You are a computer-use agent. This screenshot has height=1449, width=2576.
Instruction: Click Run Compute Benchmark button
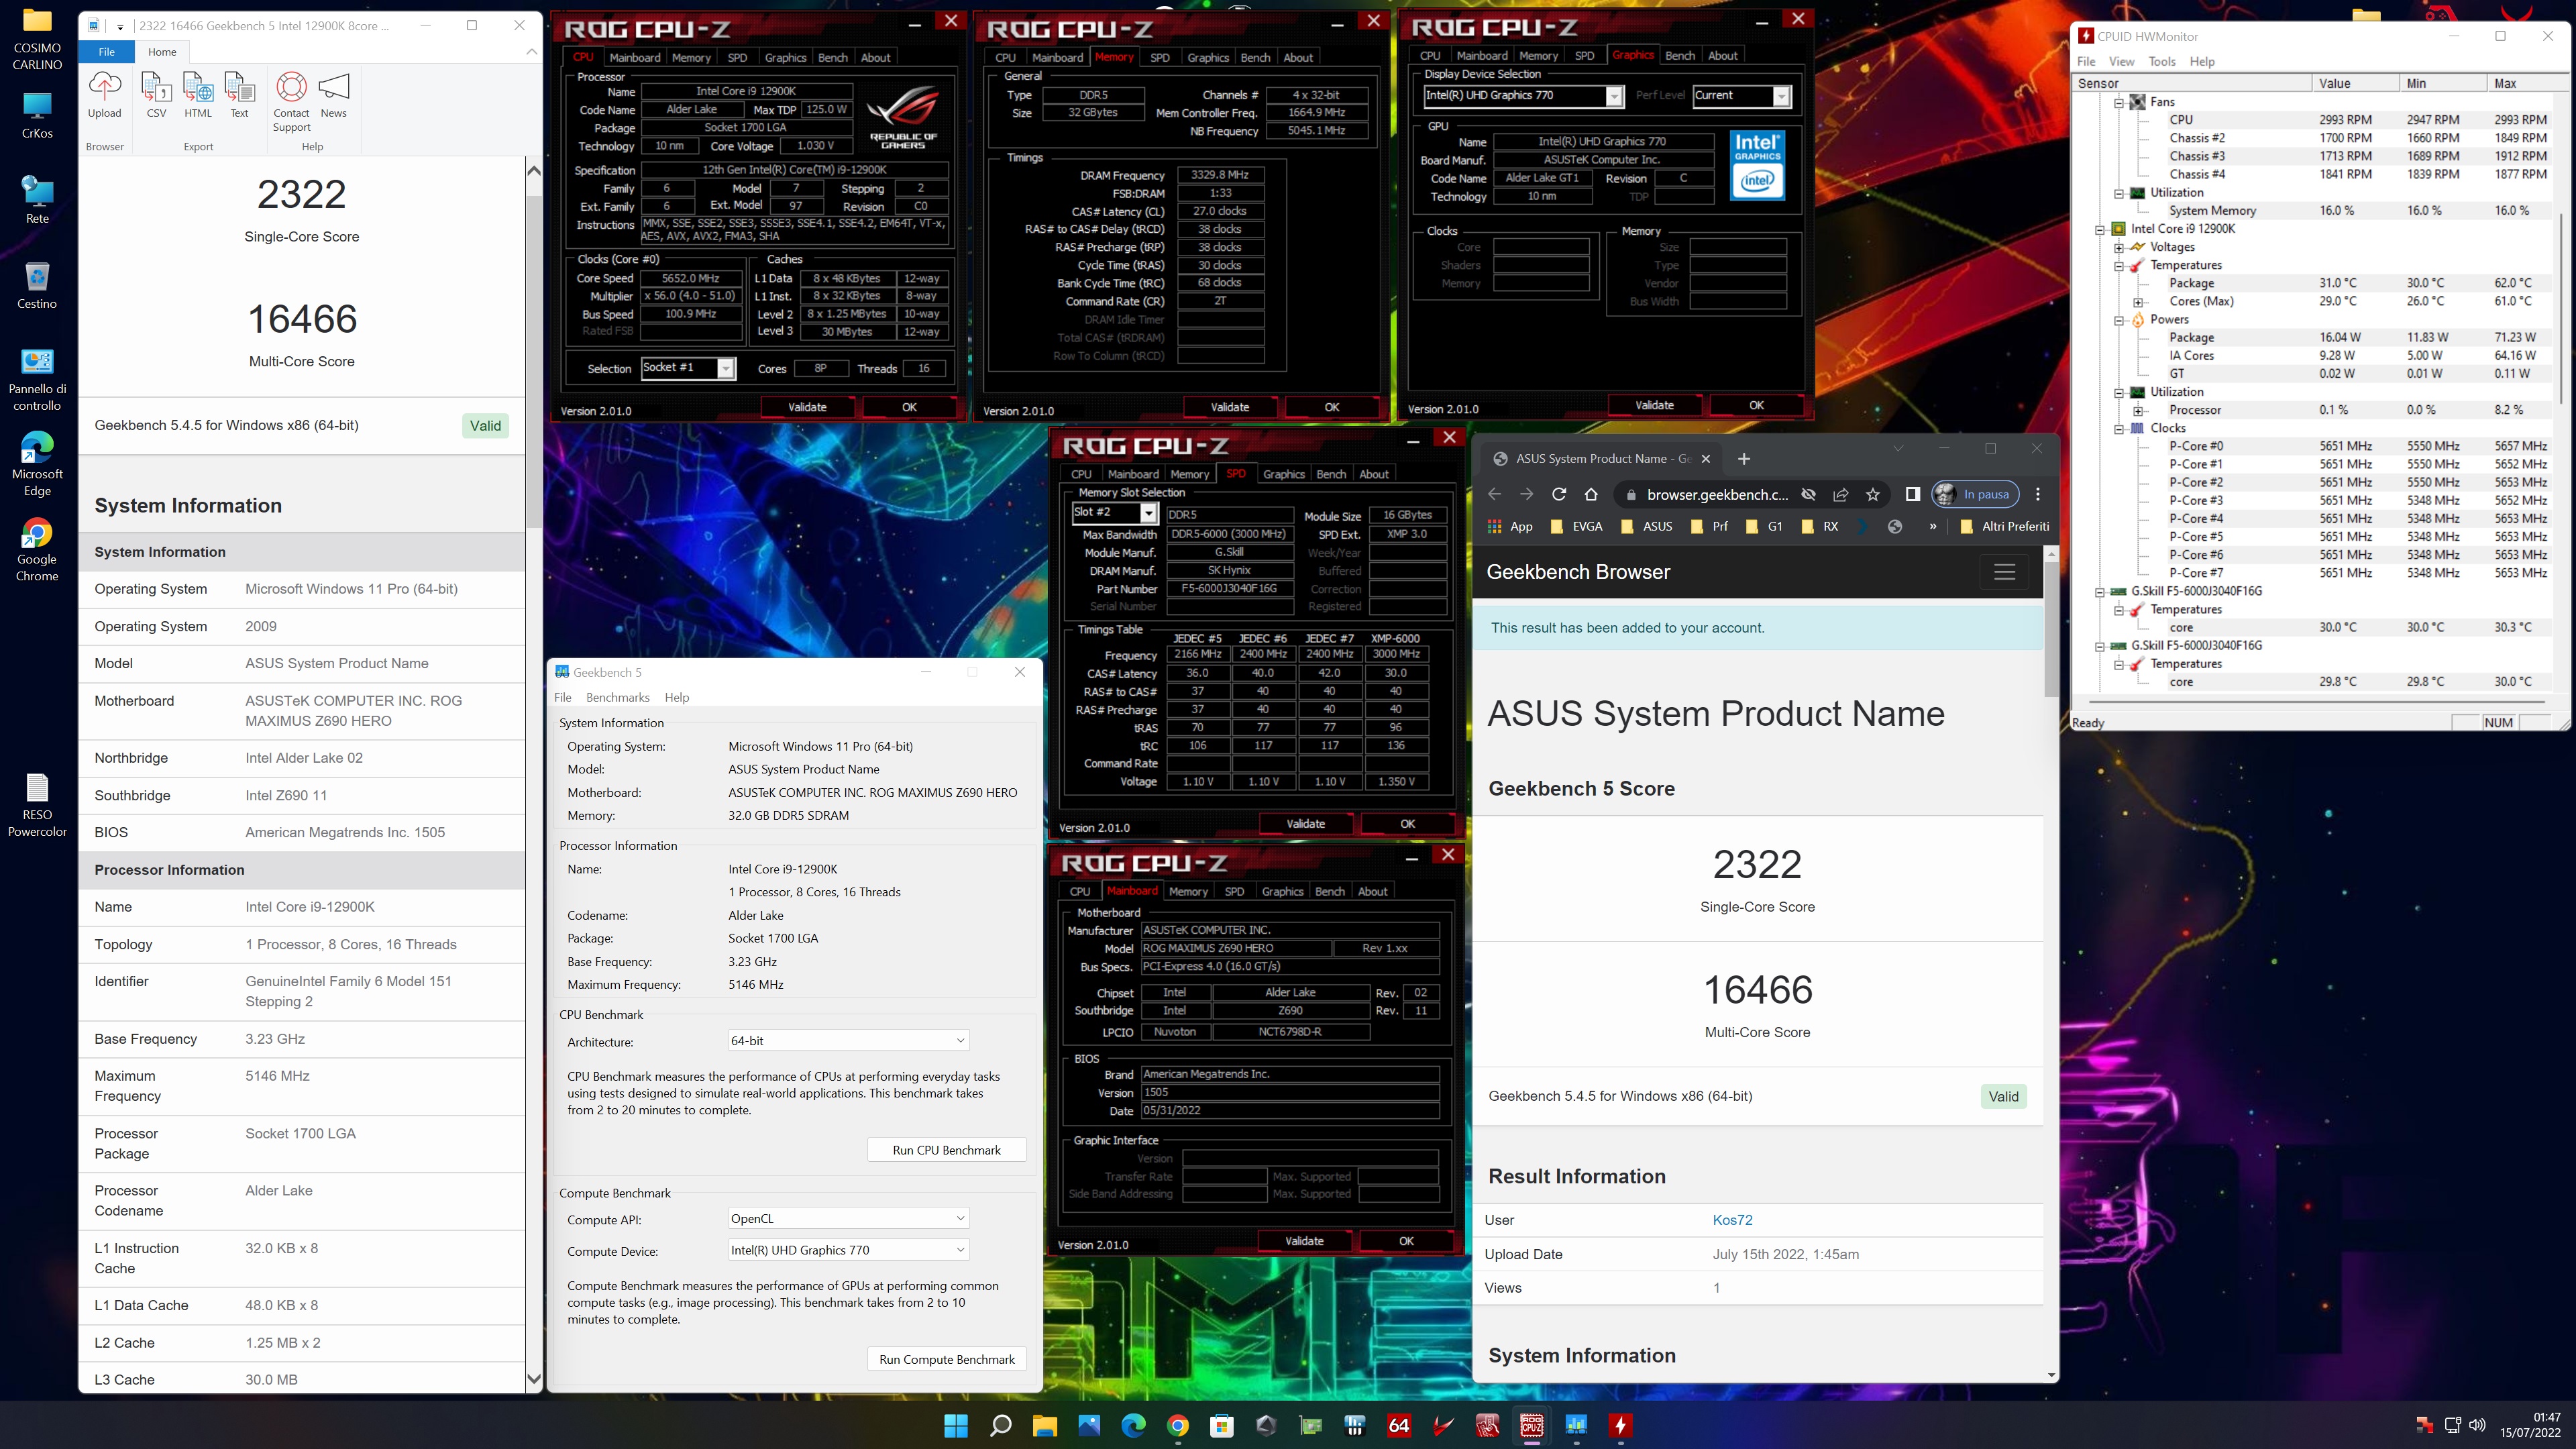[946, 1359]
